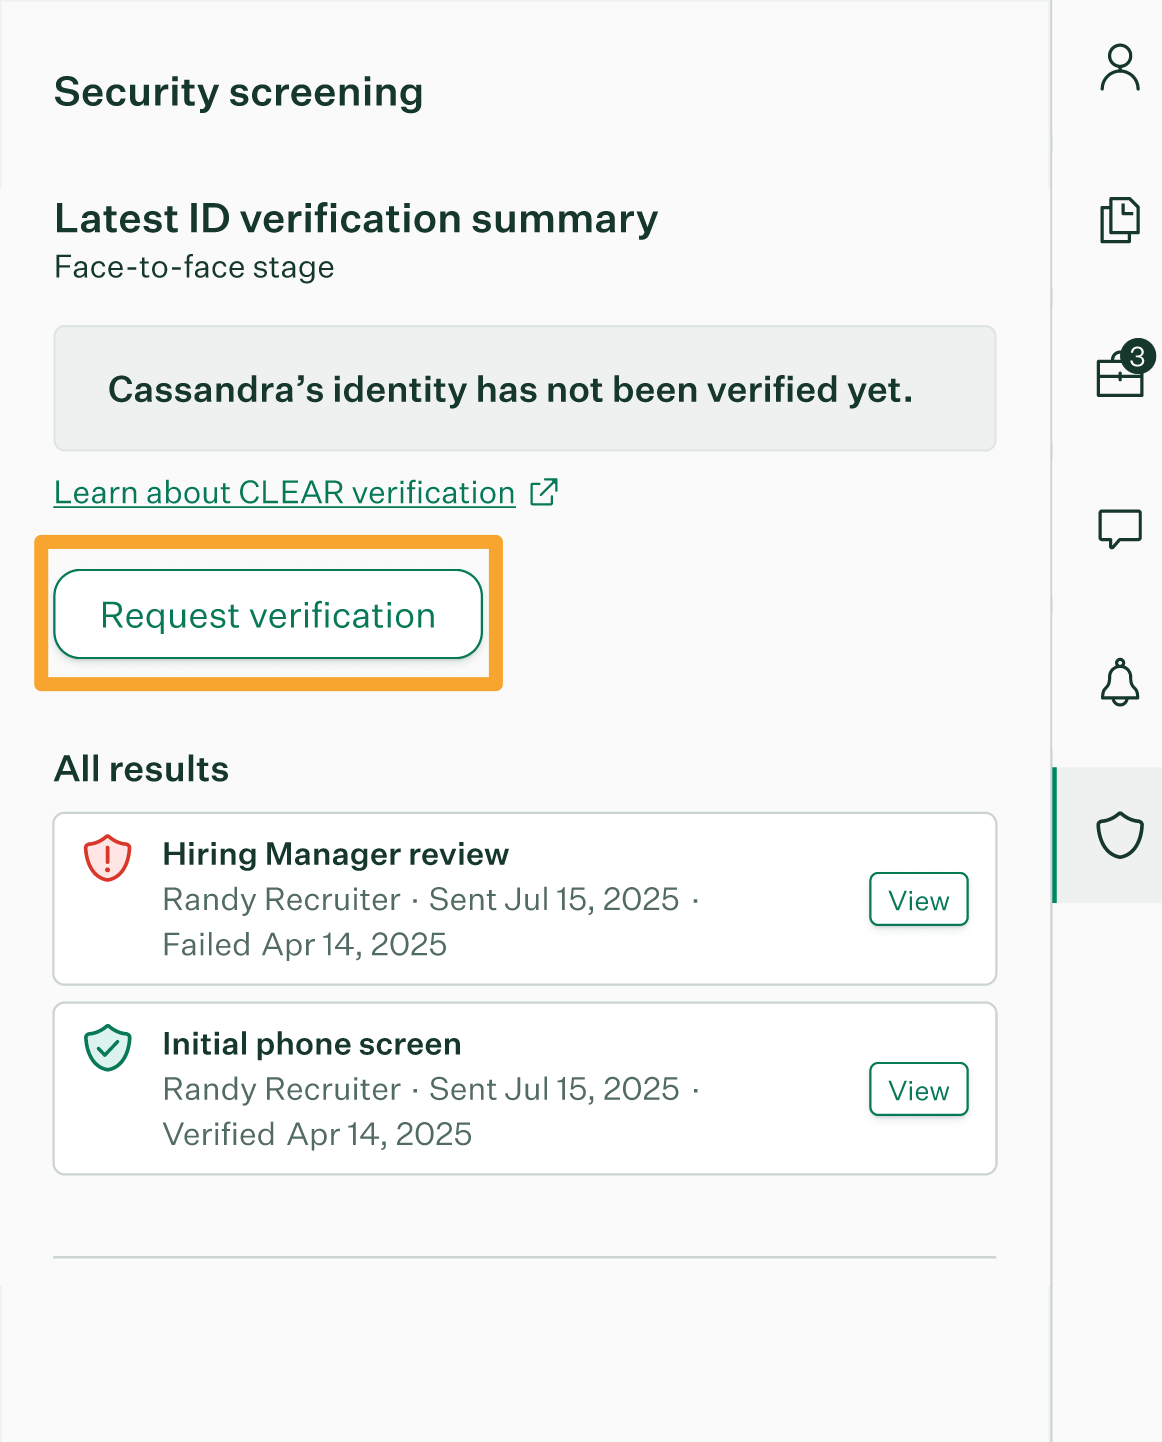This screenshot has width=1162, height=1442.
Task: Click the external link icon beside CLEAR link
Action: (543, 492)
